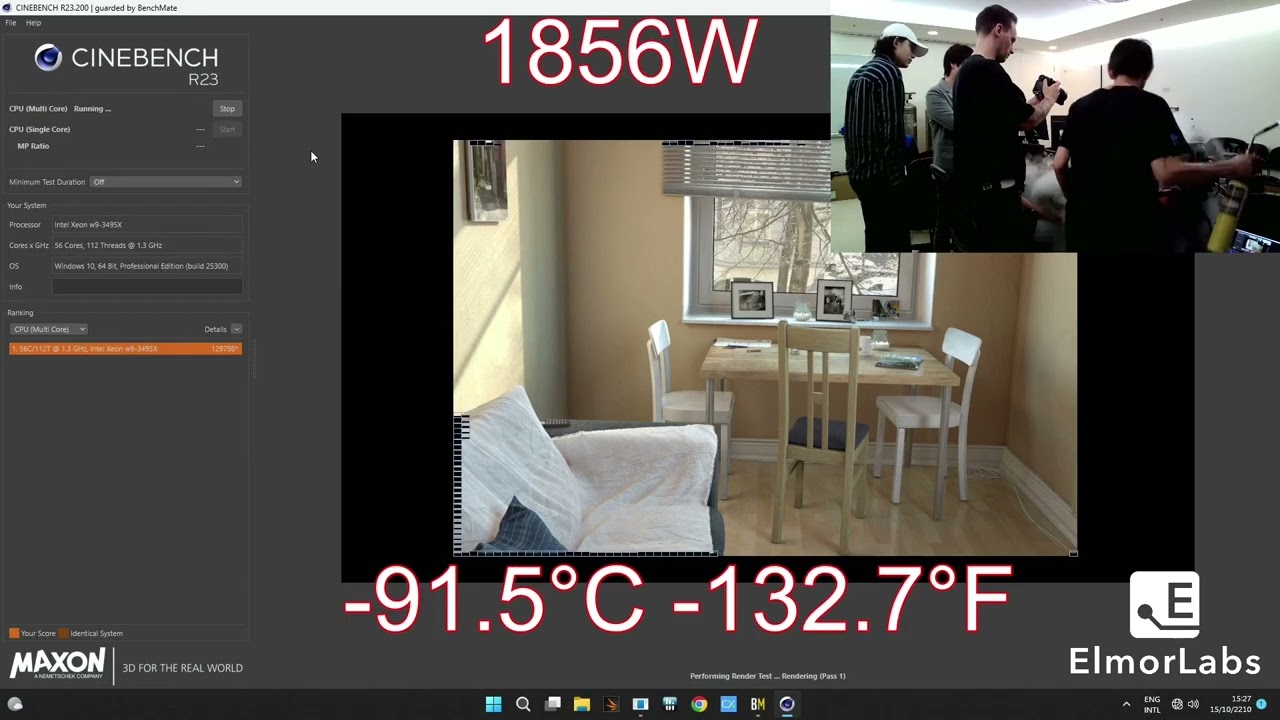Click the Identical System legend swatch
Image resolution: width=1280 pixels, height=720 pixels.
[64, 633]
